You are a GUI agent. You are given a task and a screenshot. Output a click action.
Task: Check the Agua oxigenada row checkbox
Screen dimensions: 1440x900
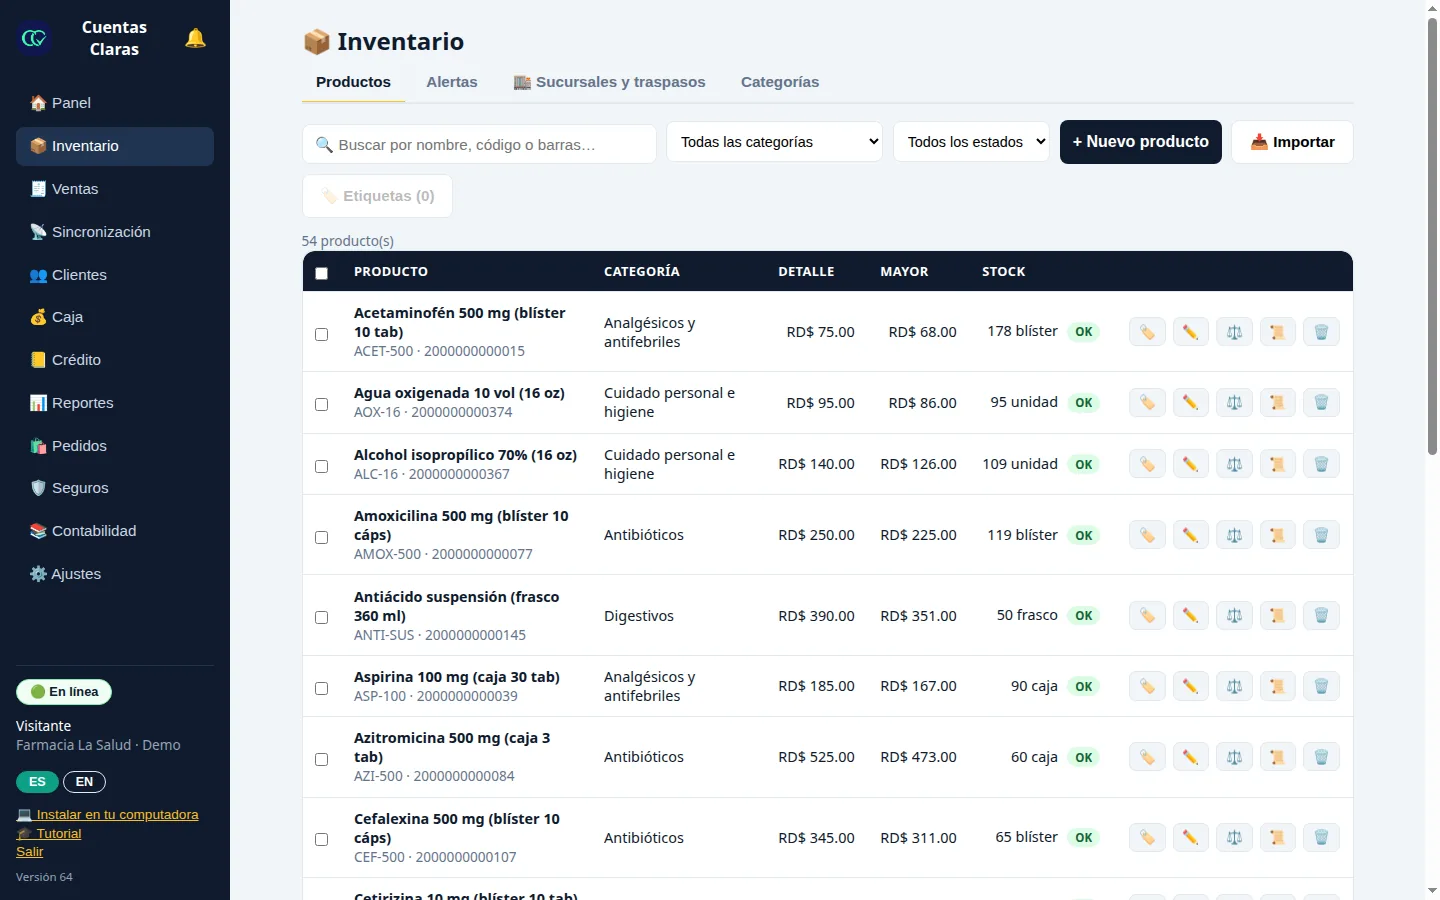tap(321, 404)
